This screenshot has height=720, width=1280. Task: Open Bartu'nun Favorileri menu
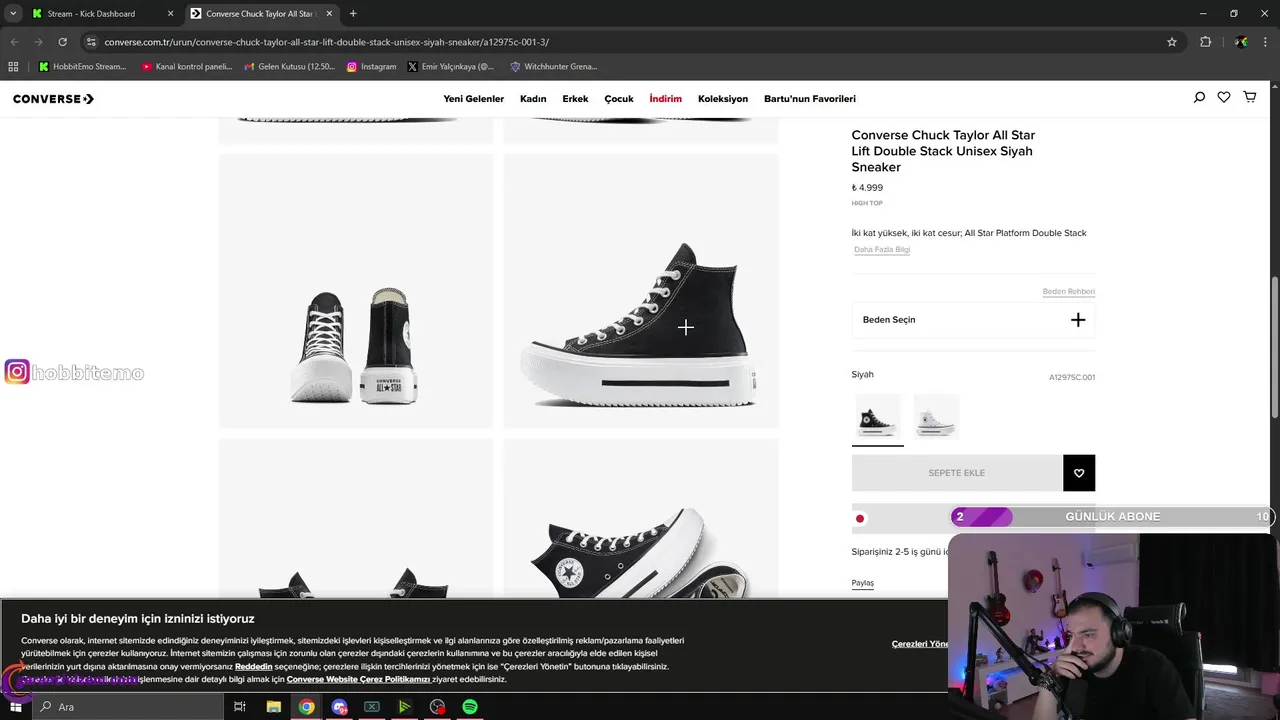click(810, 99)
